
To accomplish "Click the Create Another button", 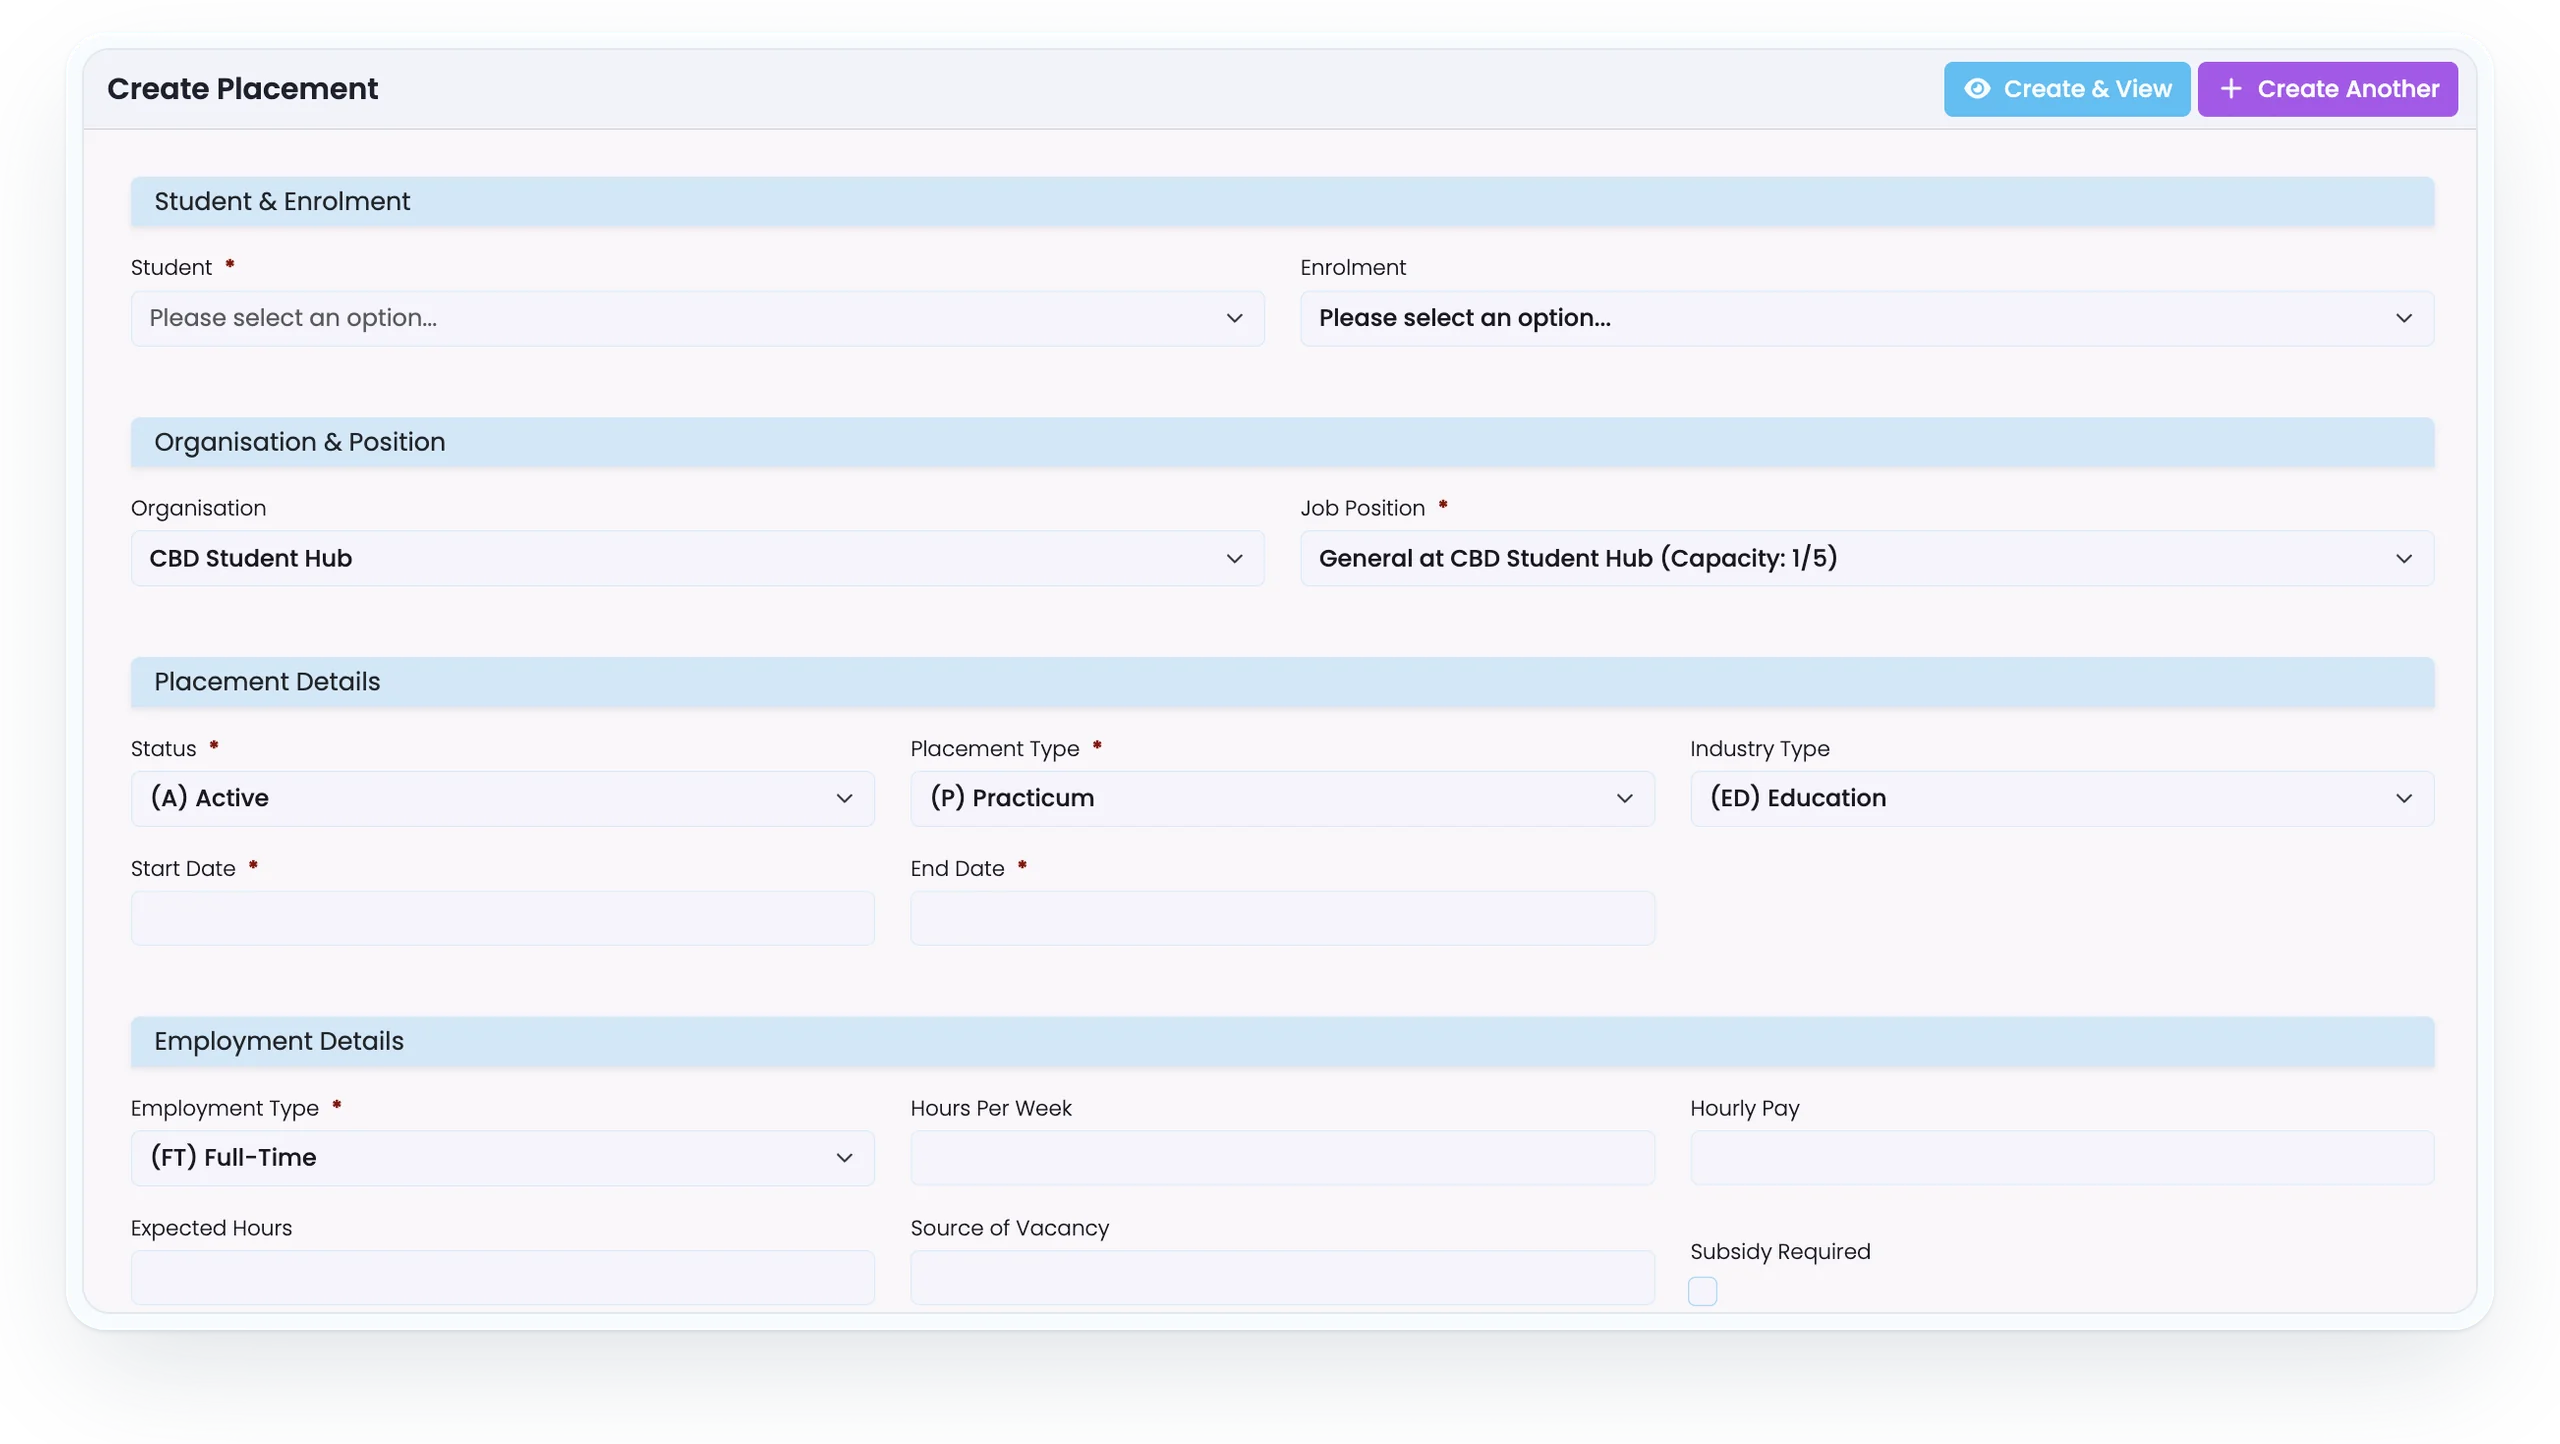I will [x=2327, y=89].
